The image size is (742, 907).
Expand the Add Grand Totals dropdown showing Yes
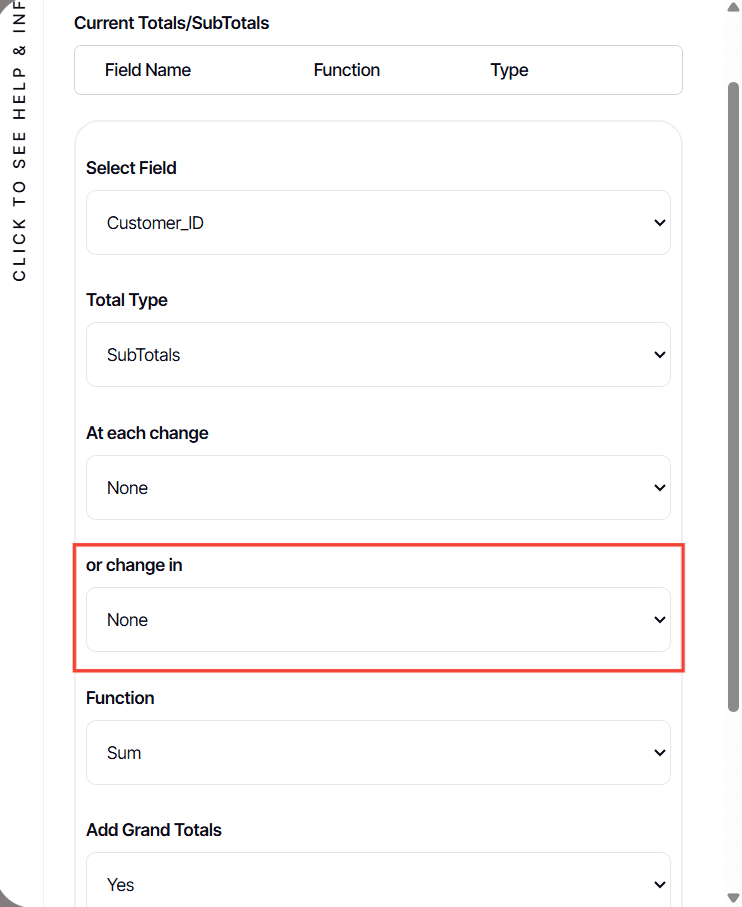378,884
